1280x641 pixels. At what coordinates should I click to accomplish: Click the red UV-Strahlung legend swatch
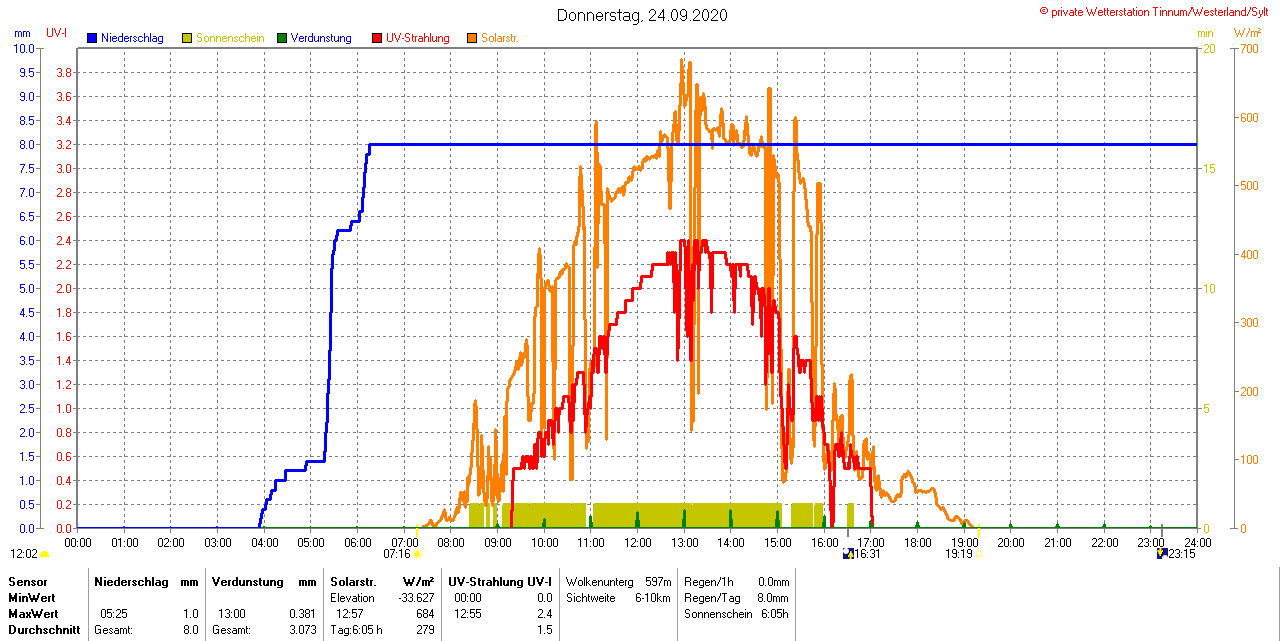(377, 38)
